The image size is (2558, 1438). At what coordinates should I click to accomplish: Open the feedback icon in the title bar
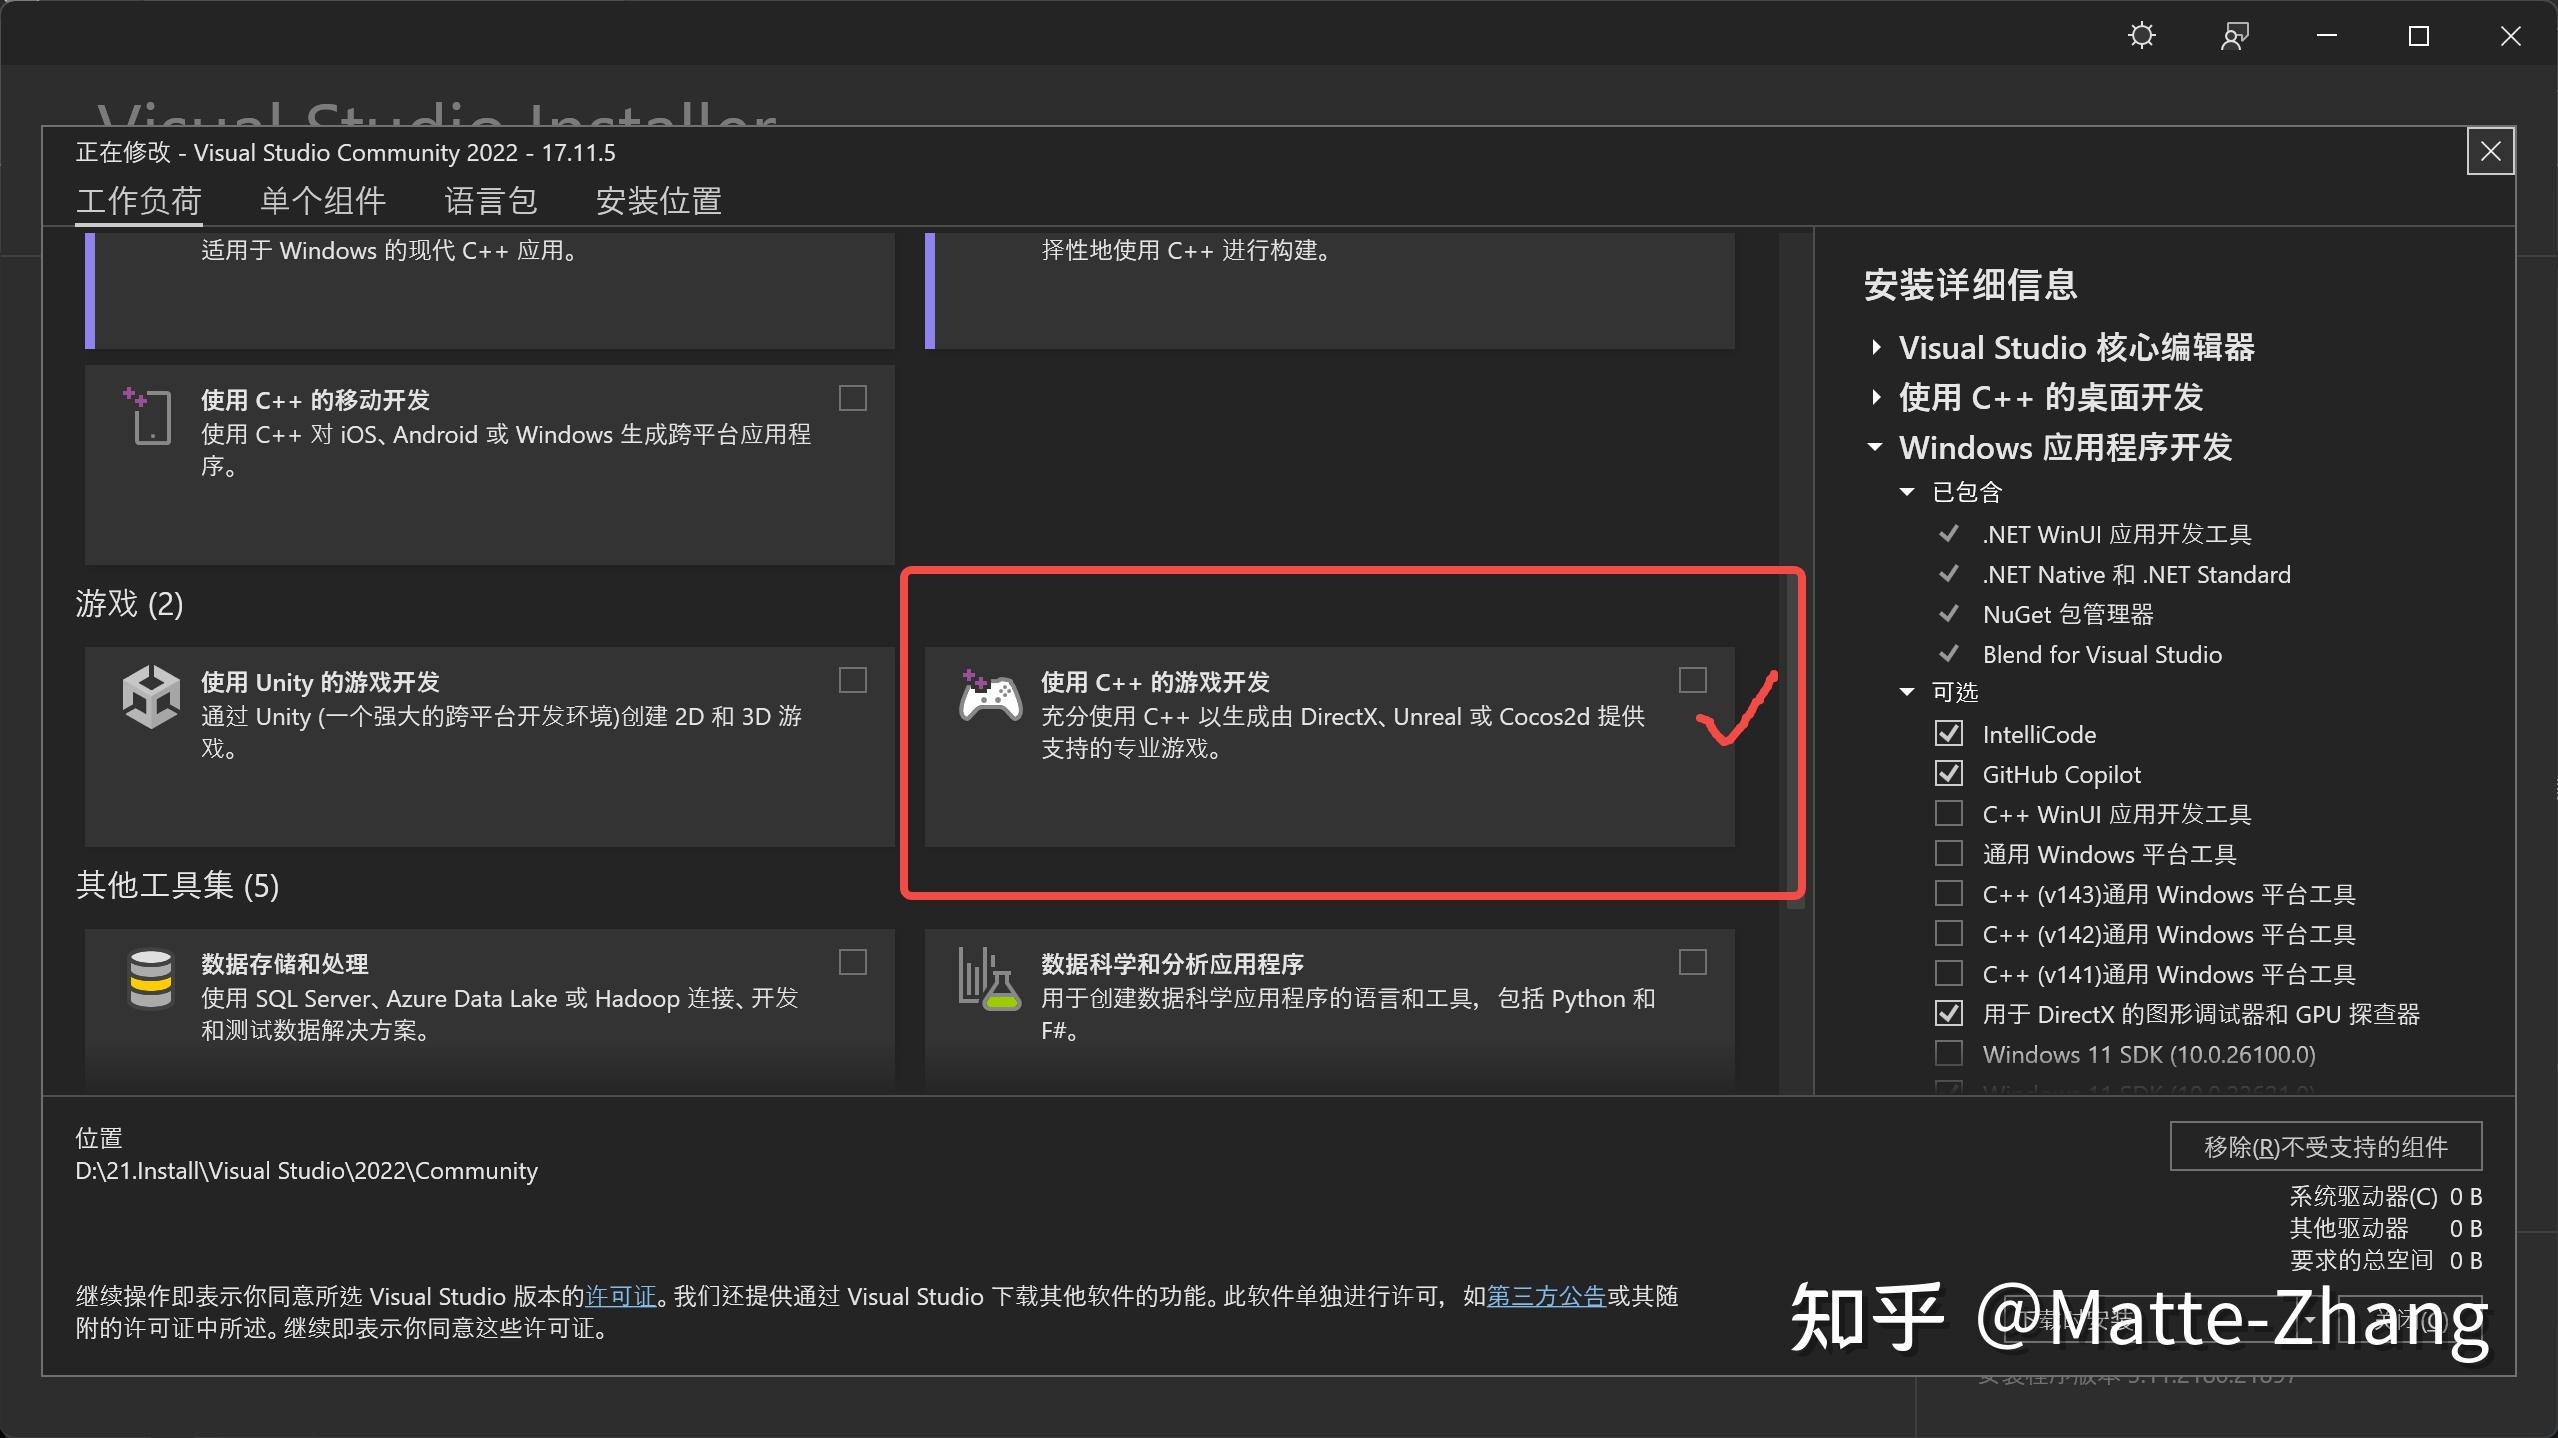[2234, 35]
